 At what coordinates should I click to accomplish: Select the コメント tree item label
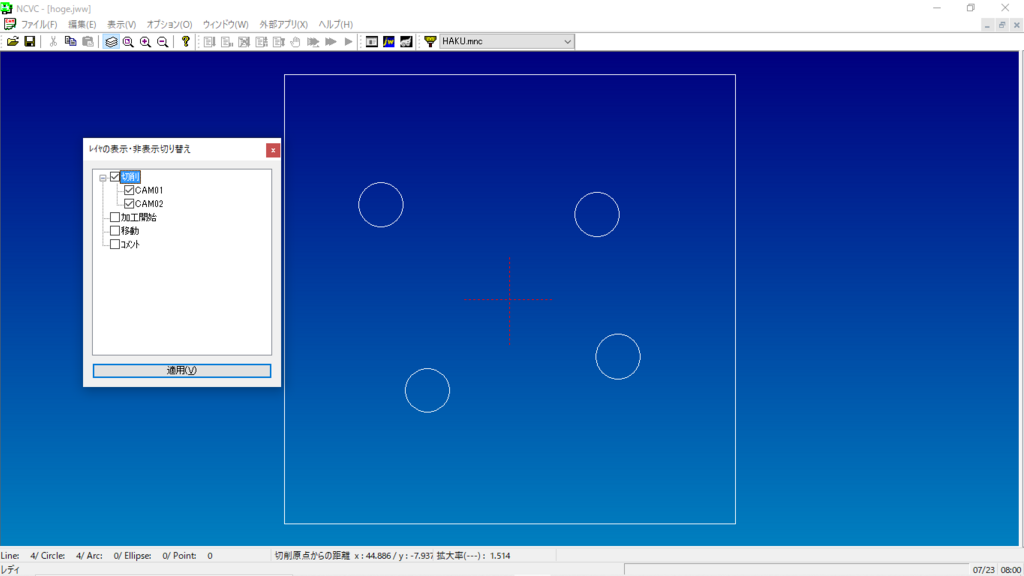point(130,244)
